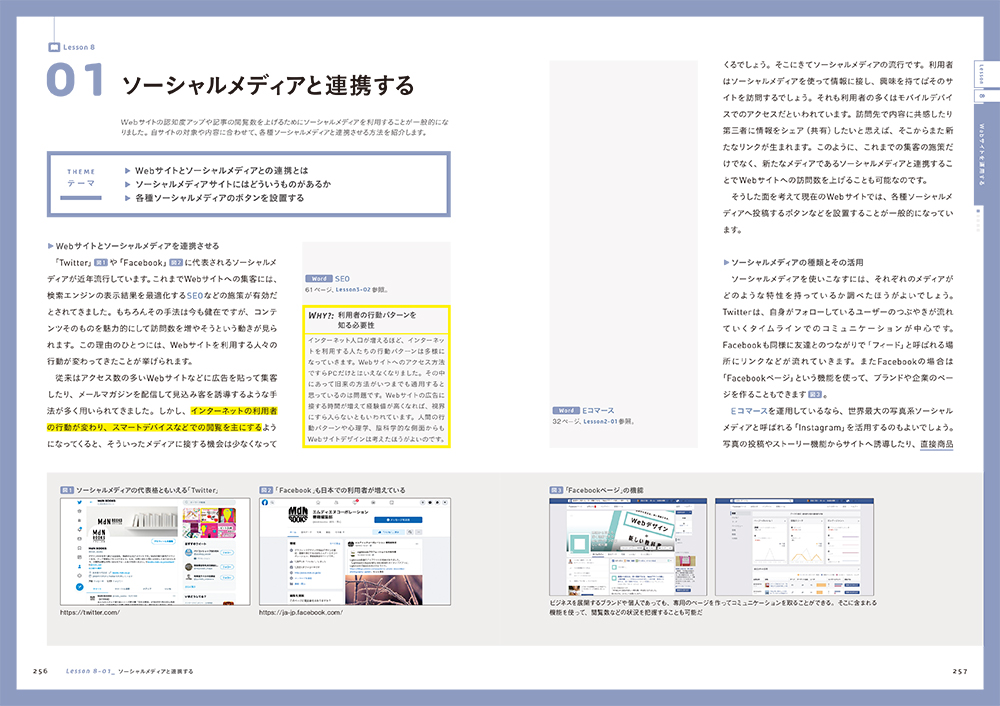Click the 図2 caption badge above the Facebook image
Viewport: 1000px width, 706px height.
[x=266, y=490]
